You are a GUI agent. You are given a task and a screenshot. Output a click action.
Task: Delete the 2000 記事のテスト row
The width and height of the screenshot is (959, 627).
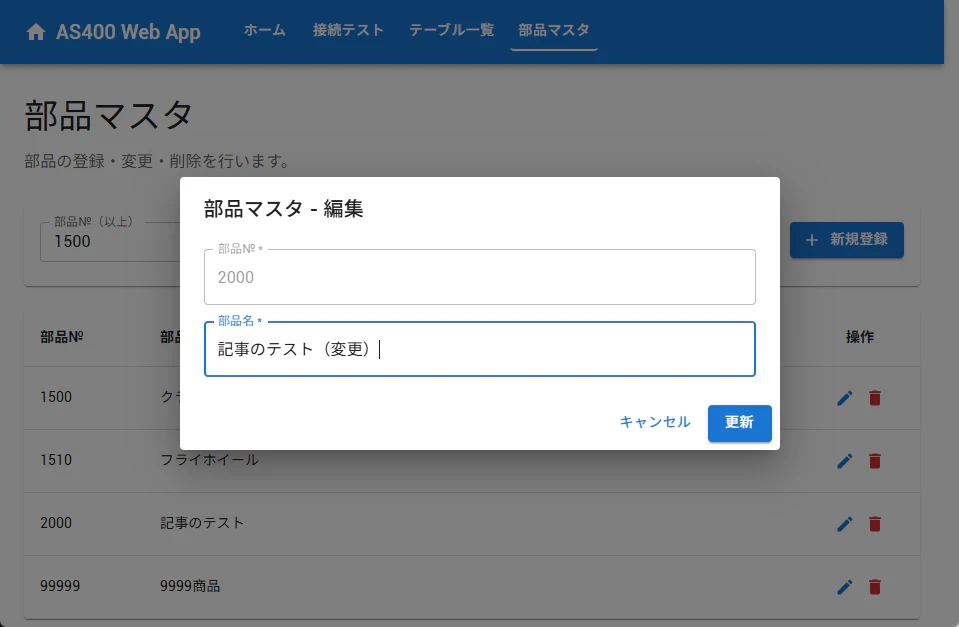coord(875,524)
